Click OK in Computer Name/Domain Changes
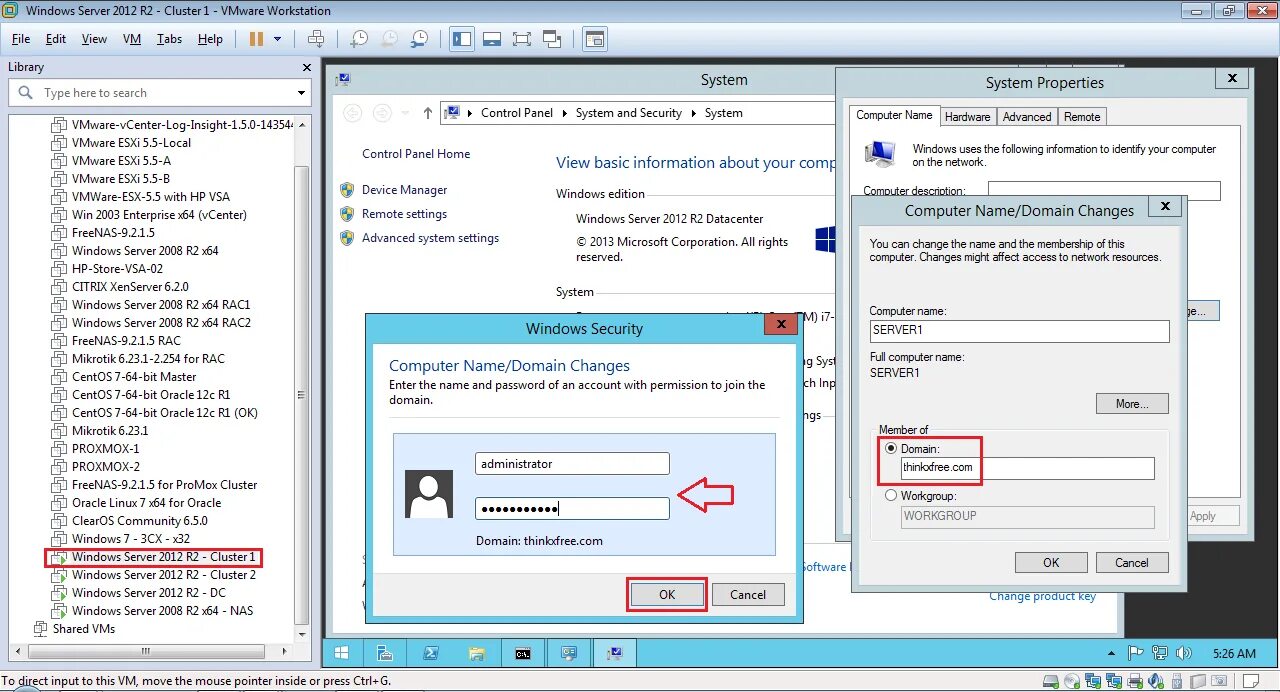Viewport: 1280px width, 692px height. click(x=1051, y=562)
